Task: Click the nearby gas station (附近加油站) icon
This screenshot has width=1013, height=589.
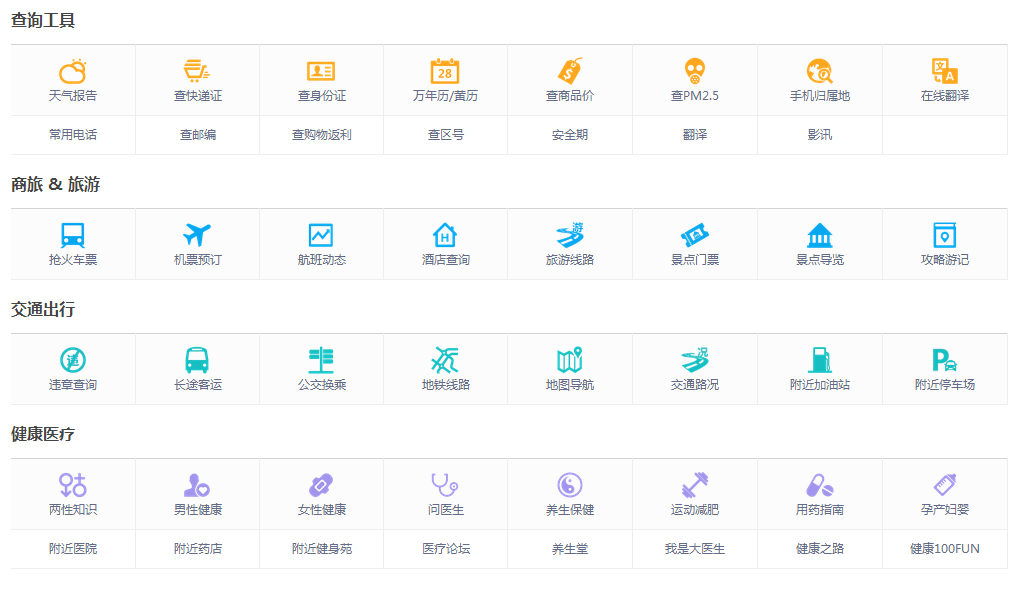Action: coord(819,360)
